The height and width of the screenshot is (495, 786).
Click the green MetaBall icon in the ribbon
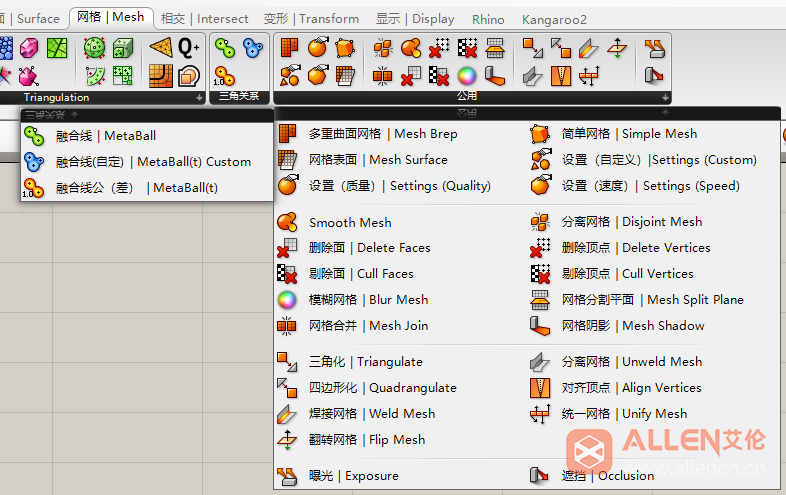225,48
